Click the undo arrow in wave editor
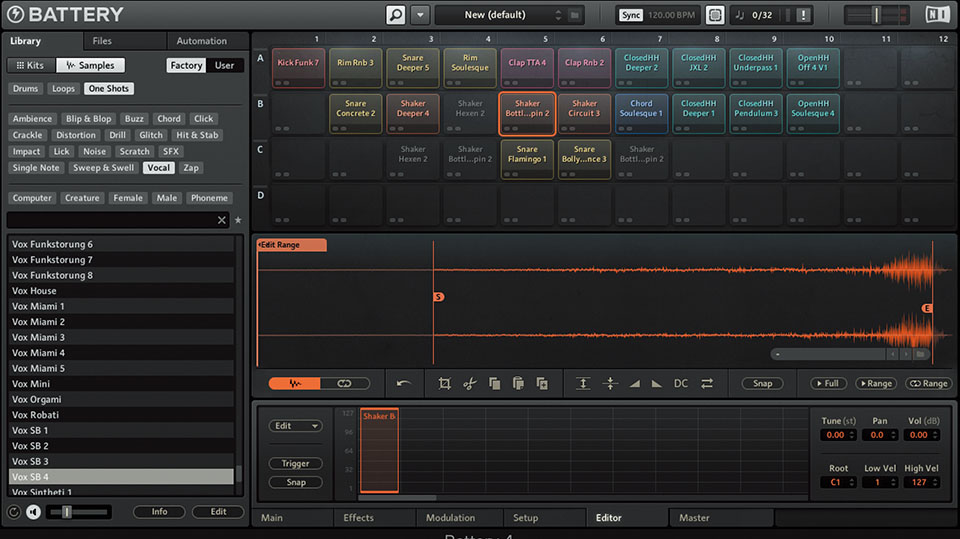The image size is (960, 539). (403, 383)
